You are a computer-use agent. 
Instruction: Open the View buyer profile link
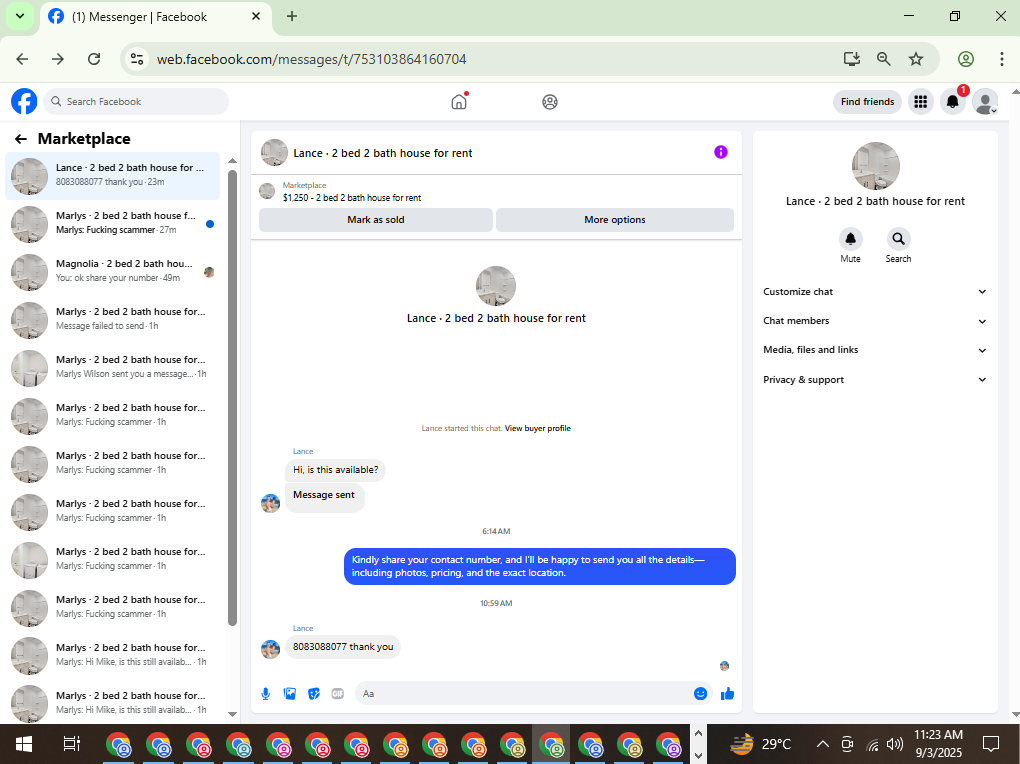click(537, 428)
